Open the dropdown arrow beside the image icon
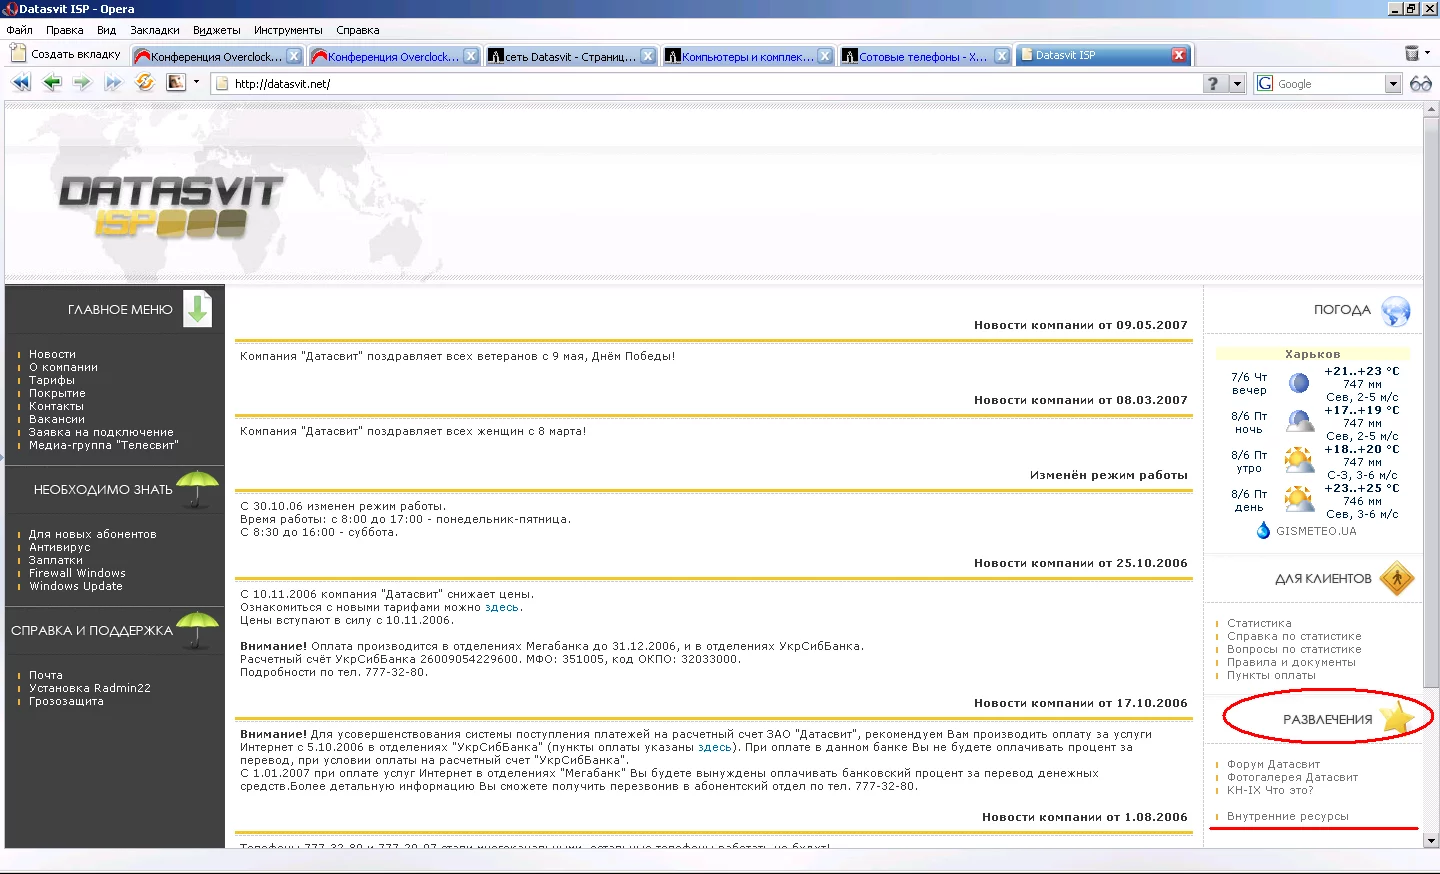 (x=196, y=82)
